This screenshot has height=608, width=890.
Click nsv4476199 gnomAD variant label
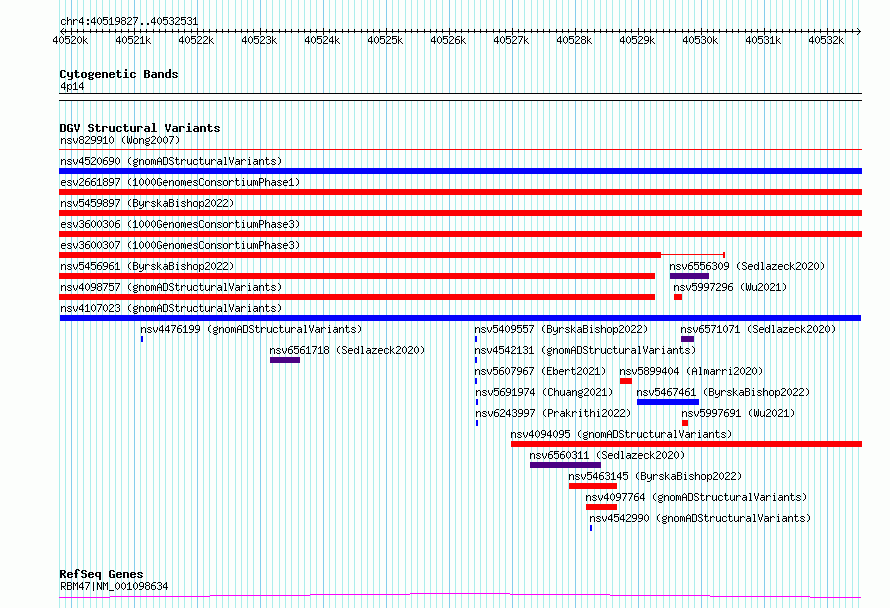coord(251,329)
